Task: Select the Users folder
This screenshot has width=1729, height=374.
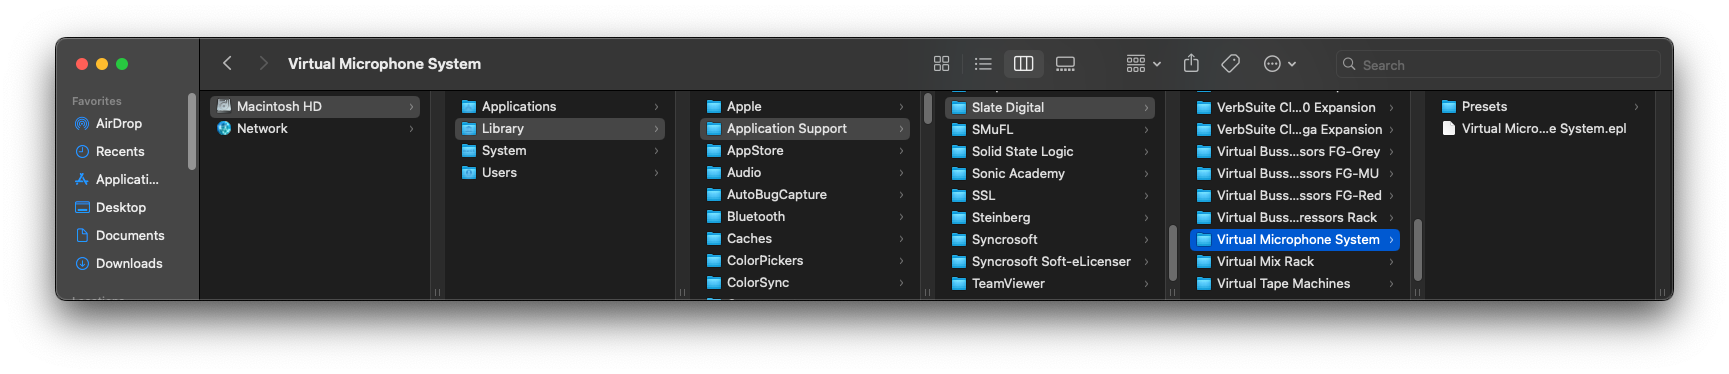Action: coord(560,172)
